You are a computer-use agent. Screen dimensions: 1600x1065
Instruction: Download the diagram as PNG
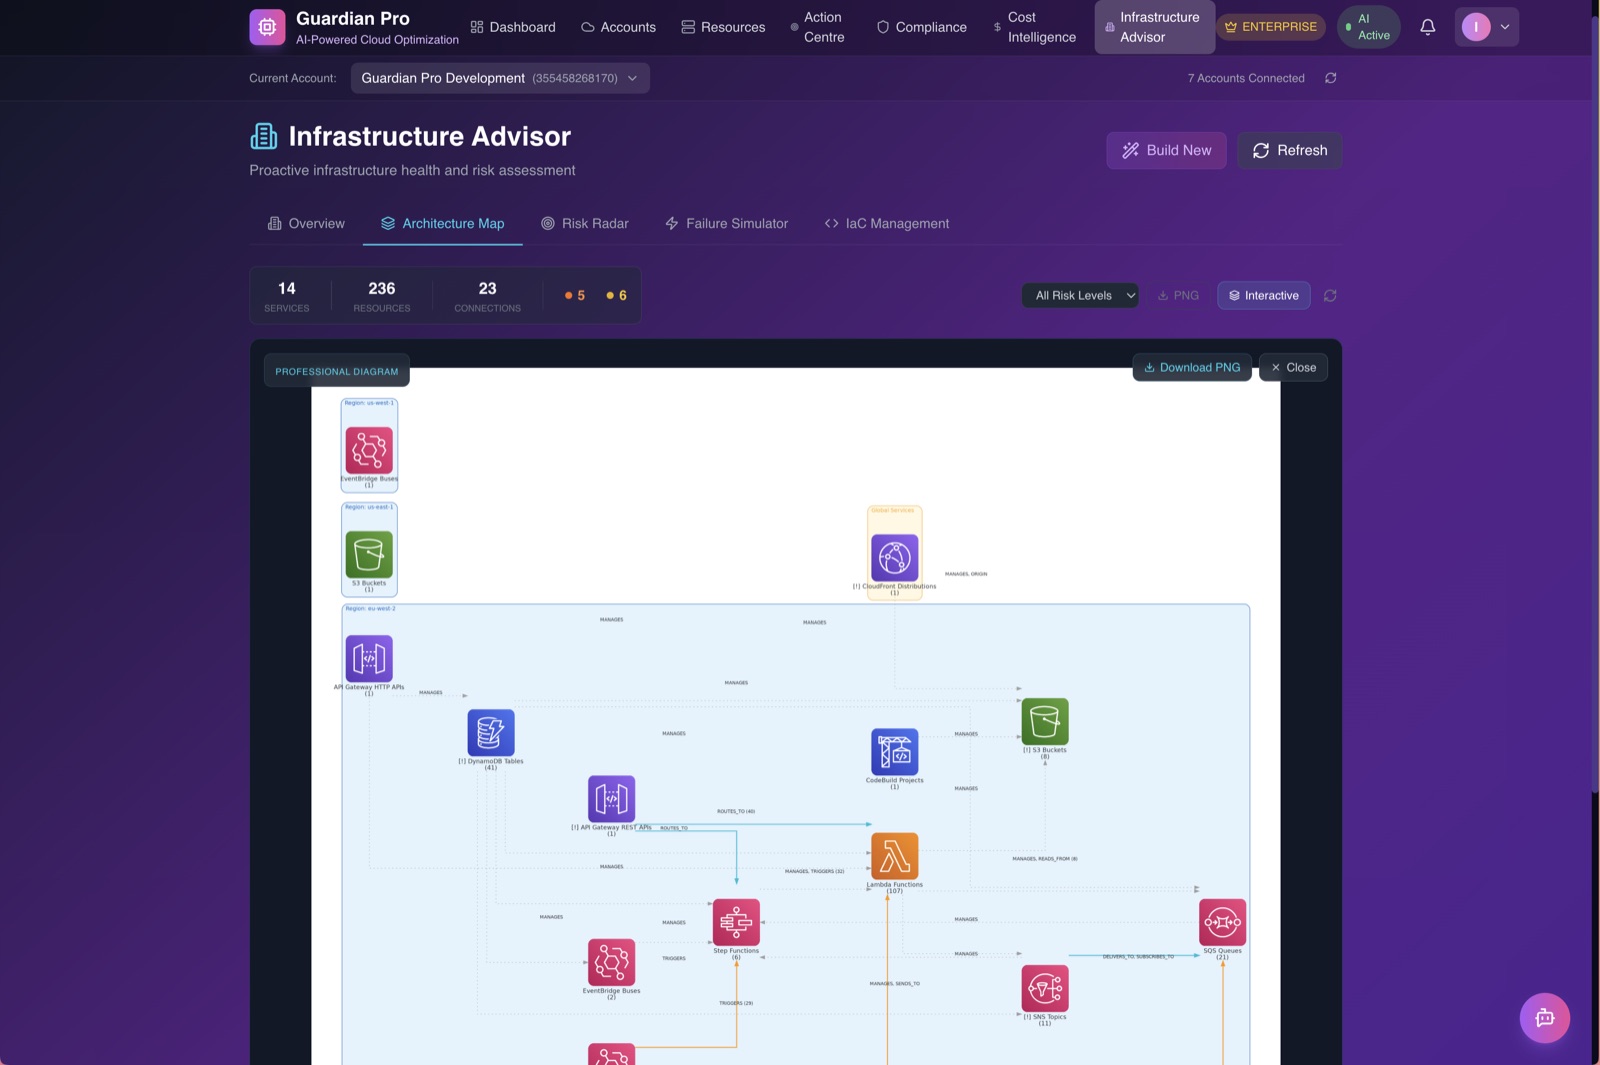tap(1191, 367)
